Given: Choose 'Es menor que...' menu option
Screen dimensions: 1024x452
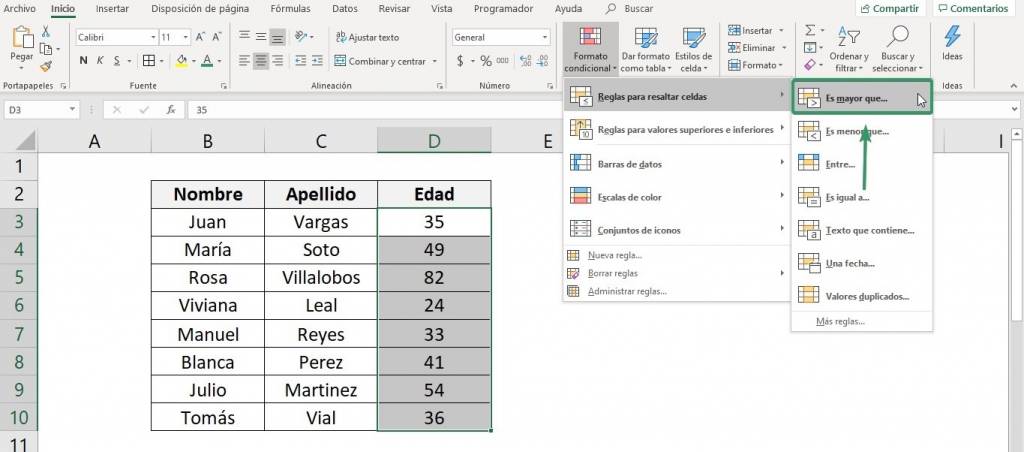Looking at the screenshot, I should coord(858,132).
